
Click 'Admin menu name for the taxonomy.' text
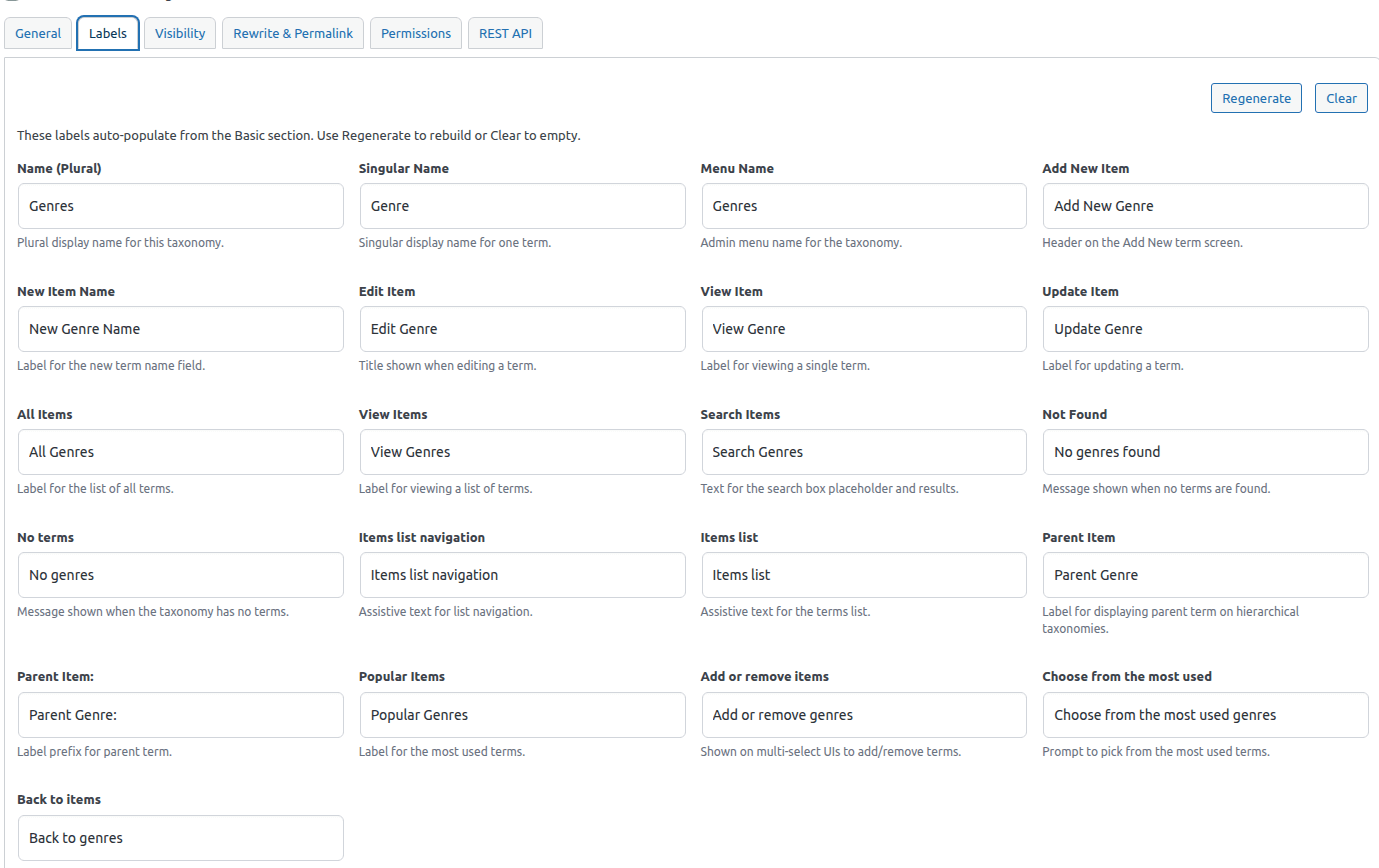point(801,243)
